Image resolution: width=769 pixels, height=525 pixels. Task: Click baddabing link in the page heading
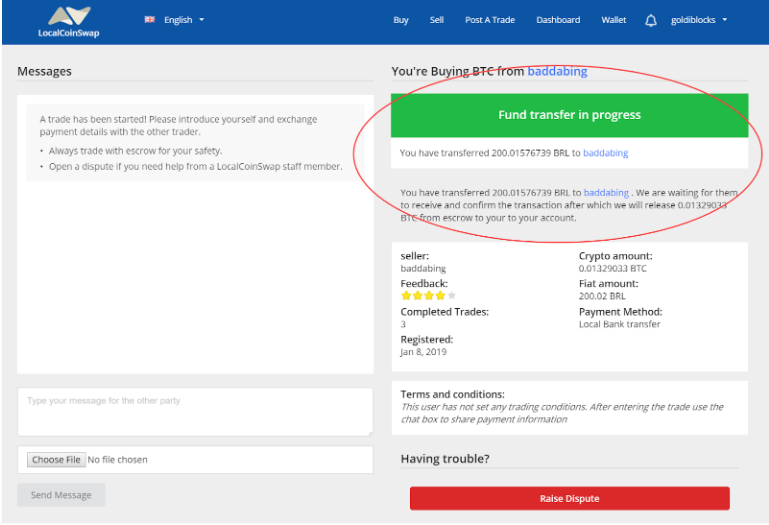(x=557, y=71)
